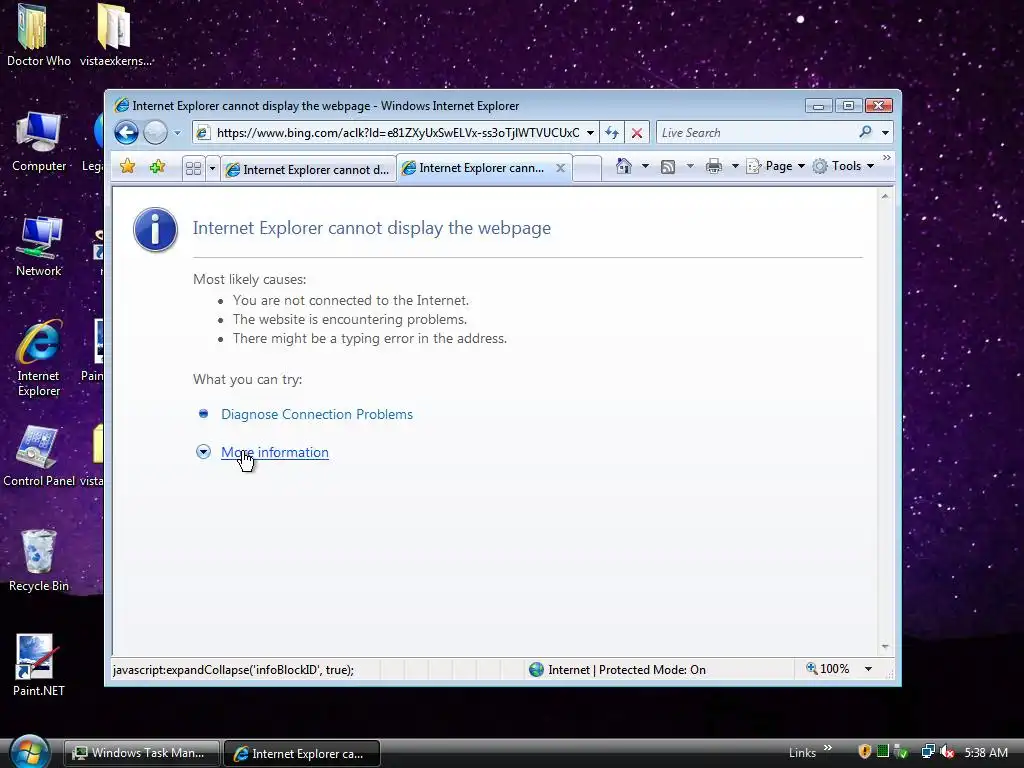Click the RSS Feeds icon
The height and width of the screenshot is (768, 1024).
click(667, 167)
